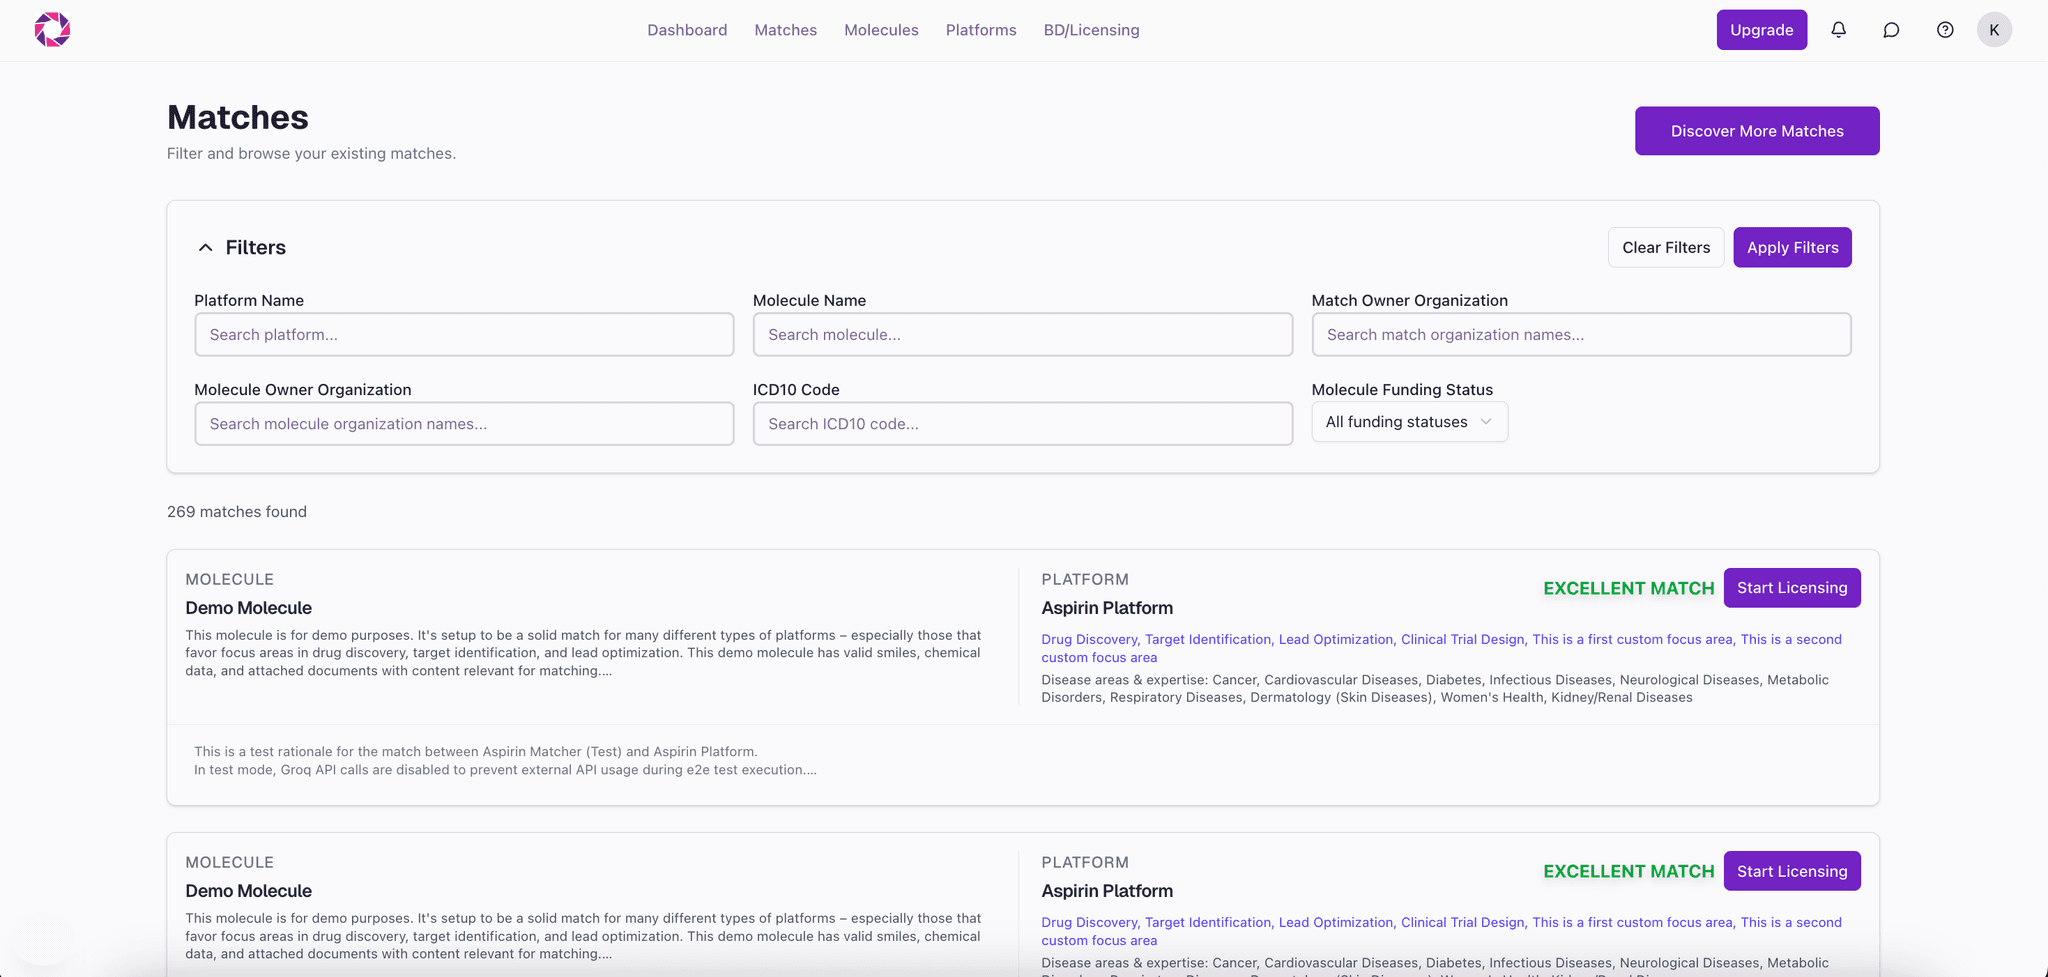Image resolution: width=2048 pixels, height=977 pixels.
Task: Apply the current filters
Action: (x=1792, y=247)
